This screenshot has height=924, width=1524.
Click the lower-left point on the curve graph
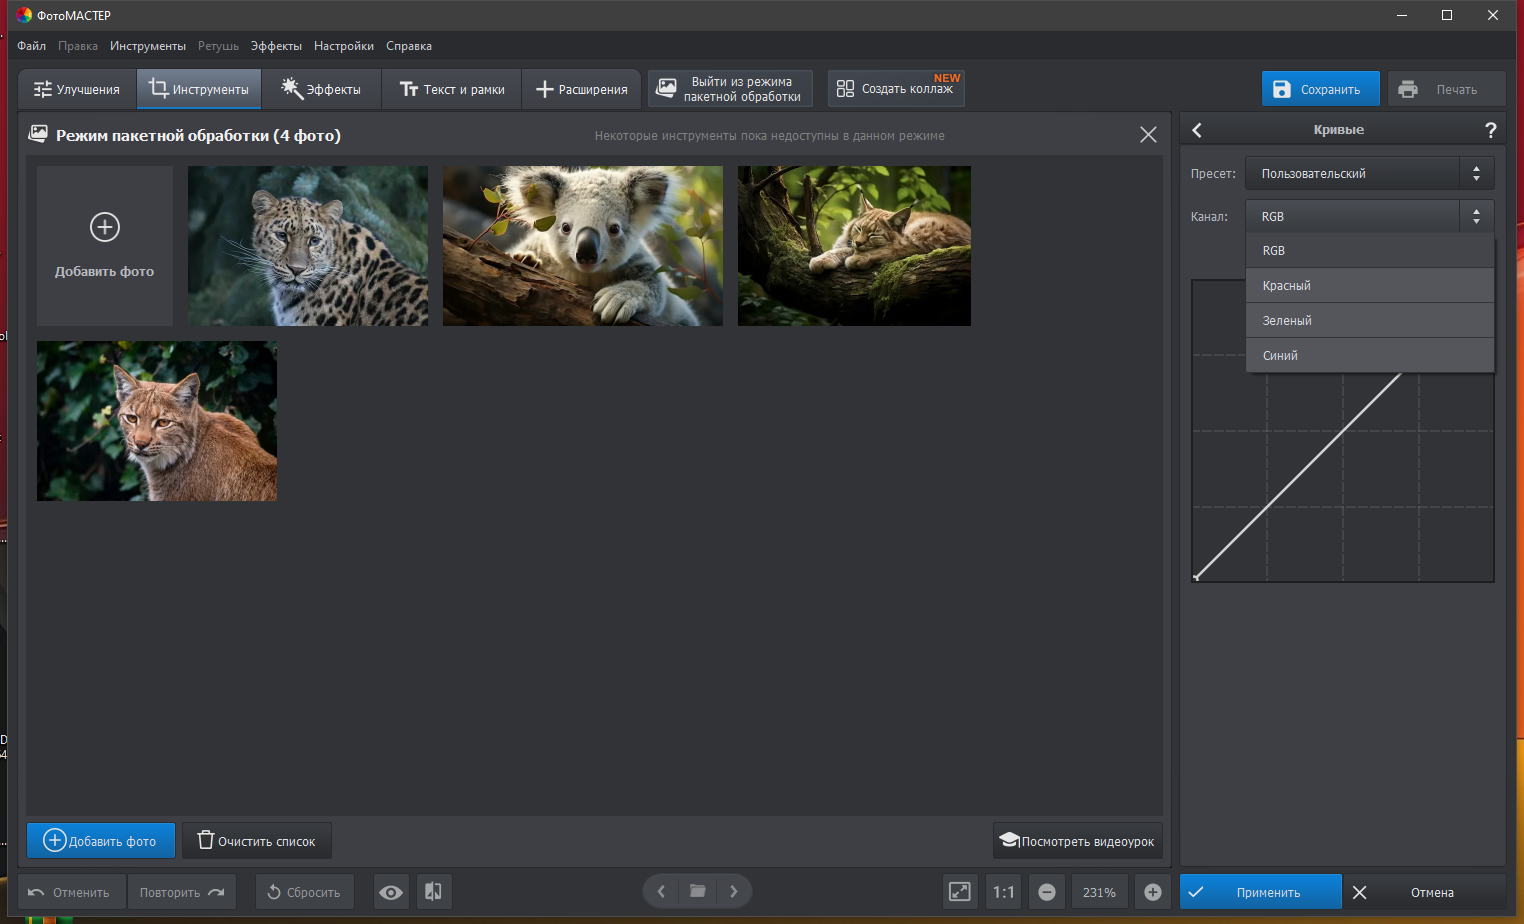coord(1196,577)
